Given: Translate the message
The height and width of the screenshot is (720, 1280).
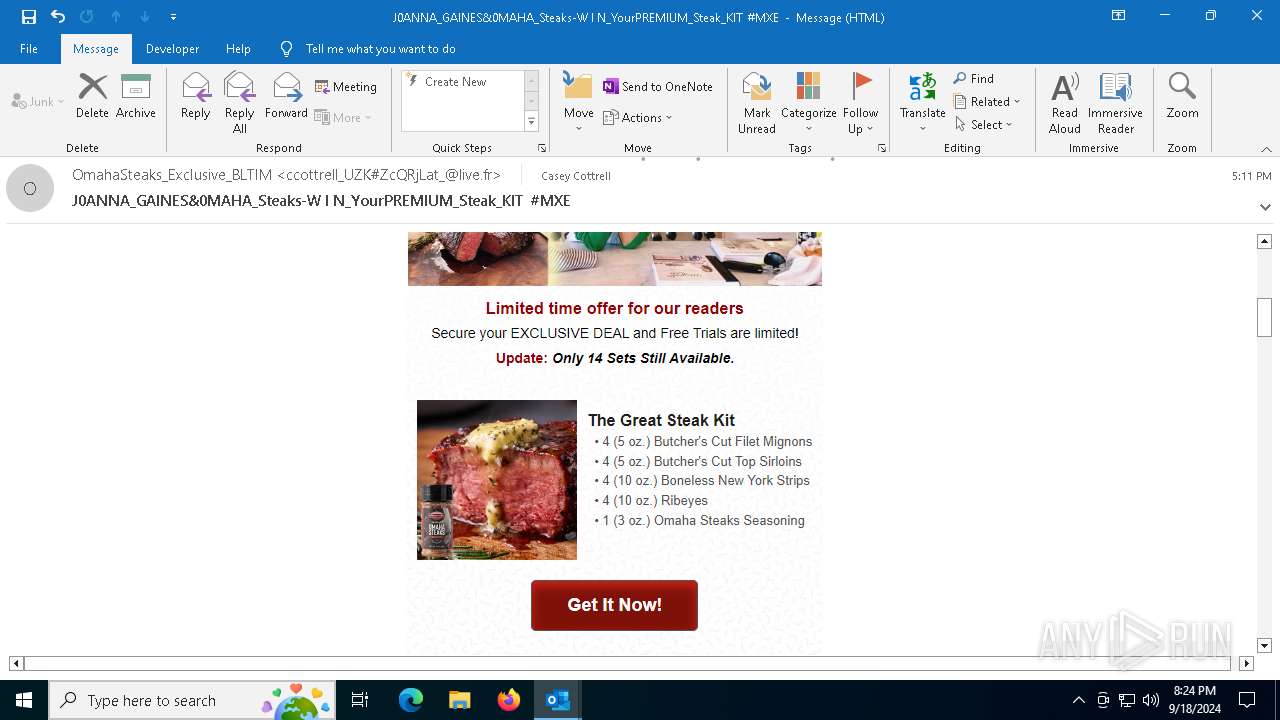Looking at the screenshot, I should tap(923, 103).
